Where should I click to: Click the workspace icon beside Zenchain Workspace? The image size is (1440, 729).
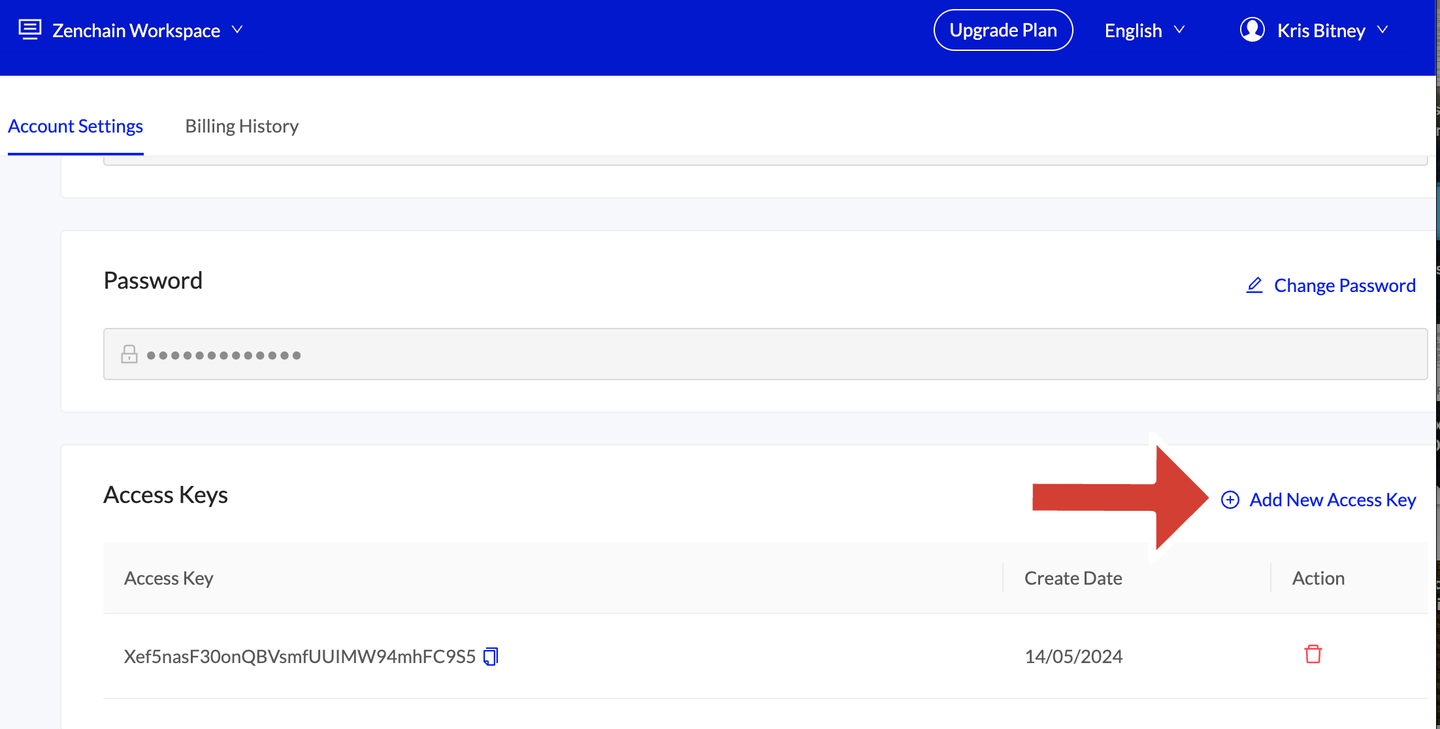coord(29,29)
